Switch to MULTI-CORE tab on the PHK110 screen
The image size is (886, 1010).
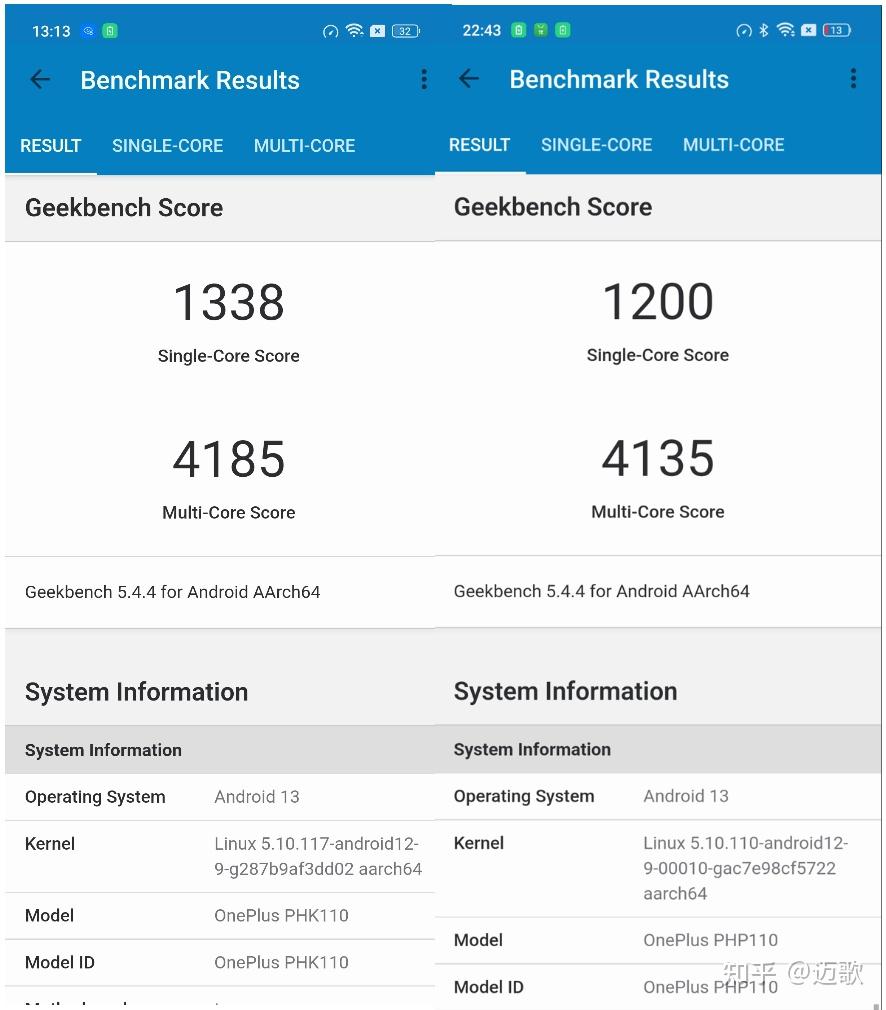tap(304, 146)
